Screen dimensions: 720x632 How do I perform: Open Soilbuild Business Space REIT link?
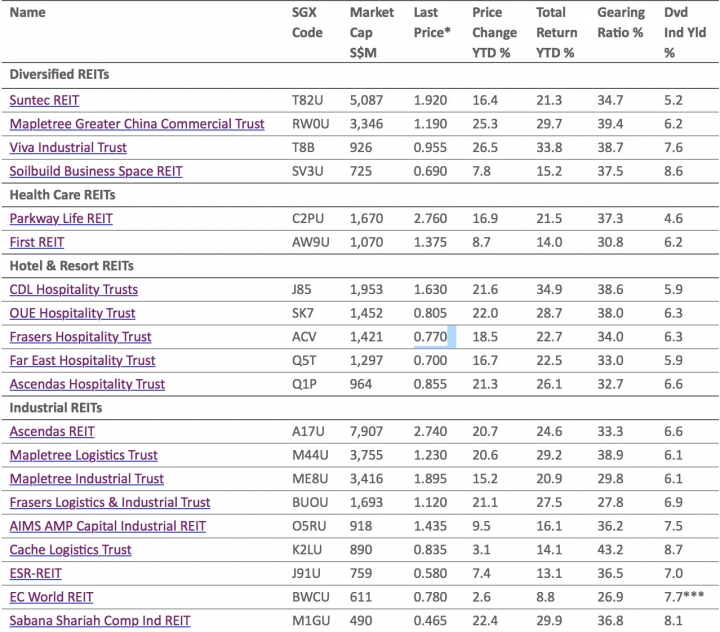(96, 171)
